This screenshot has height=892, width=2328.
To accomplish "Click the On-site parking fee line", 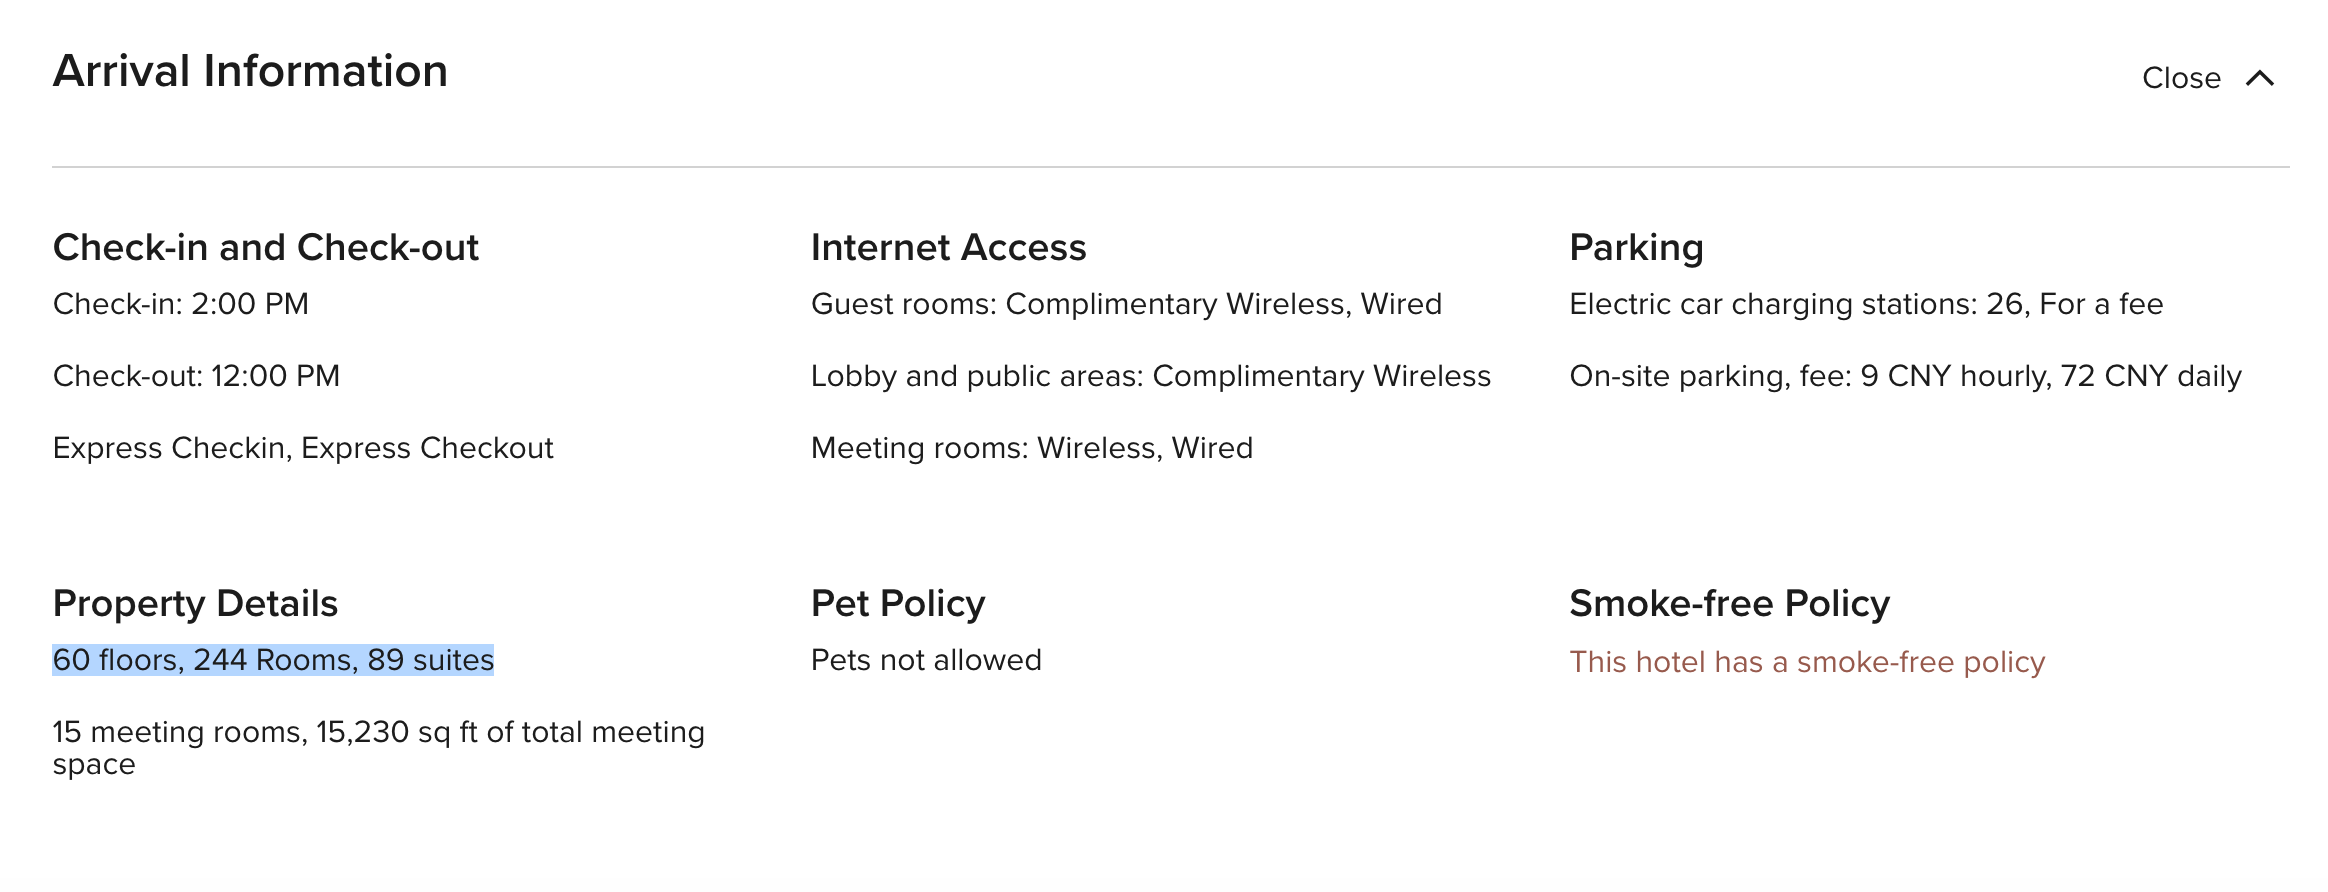I will (1905, 376).
